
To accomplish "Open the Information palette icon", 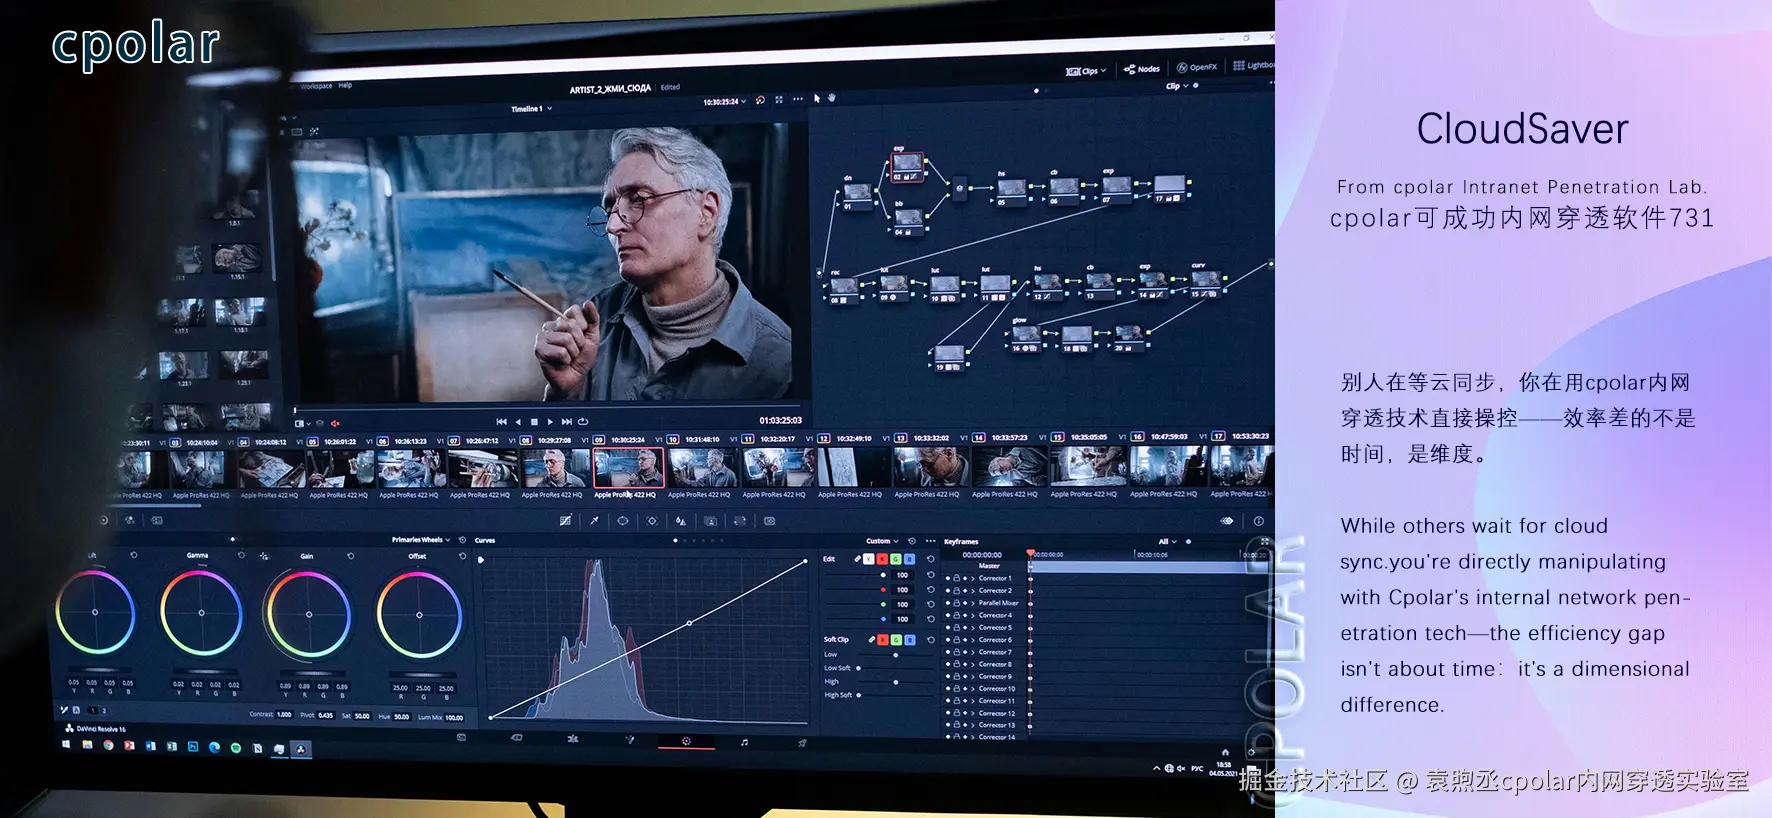I will 1259,521.
